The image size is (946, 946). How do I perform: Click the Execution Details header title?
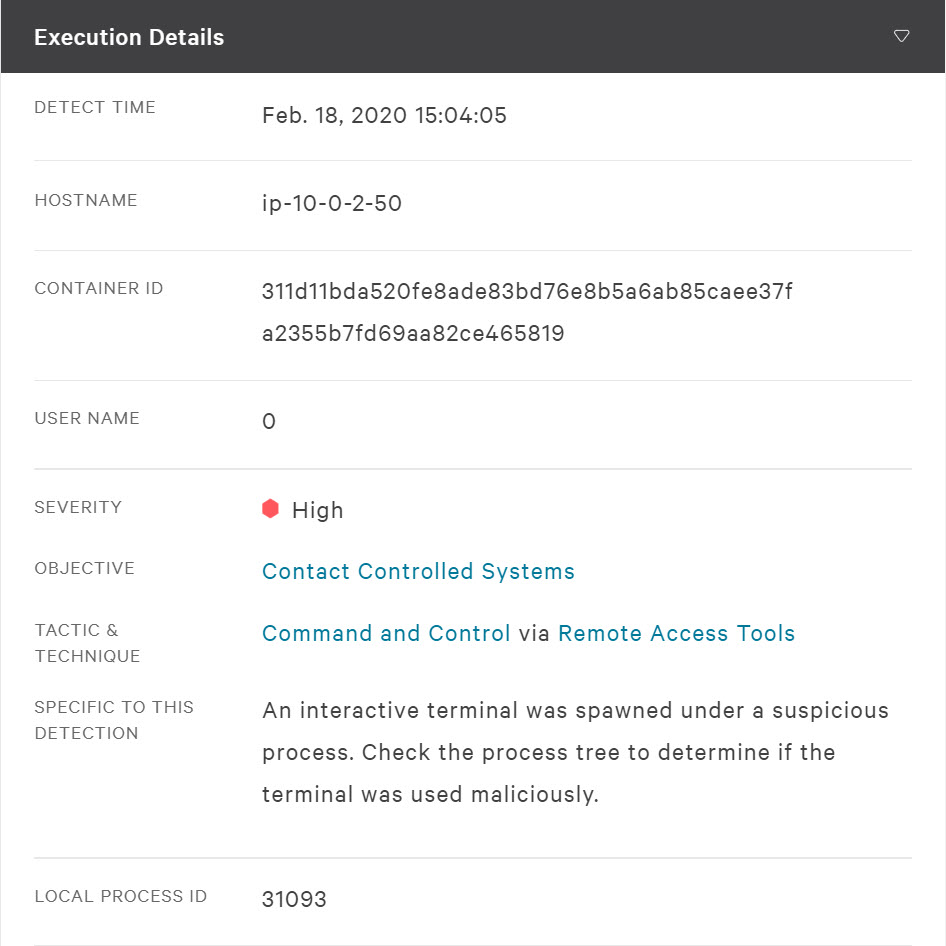129,37
